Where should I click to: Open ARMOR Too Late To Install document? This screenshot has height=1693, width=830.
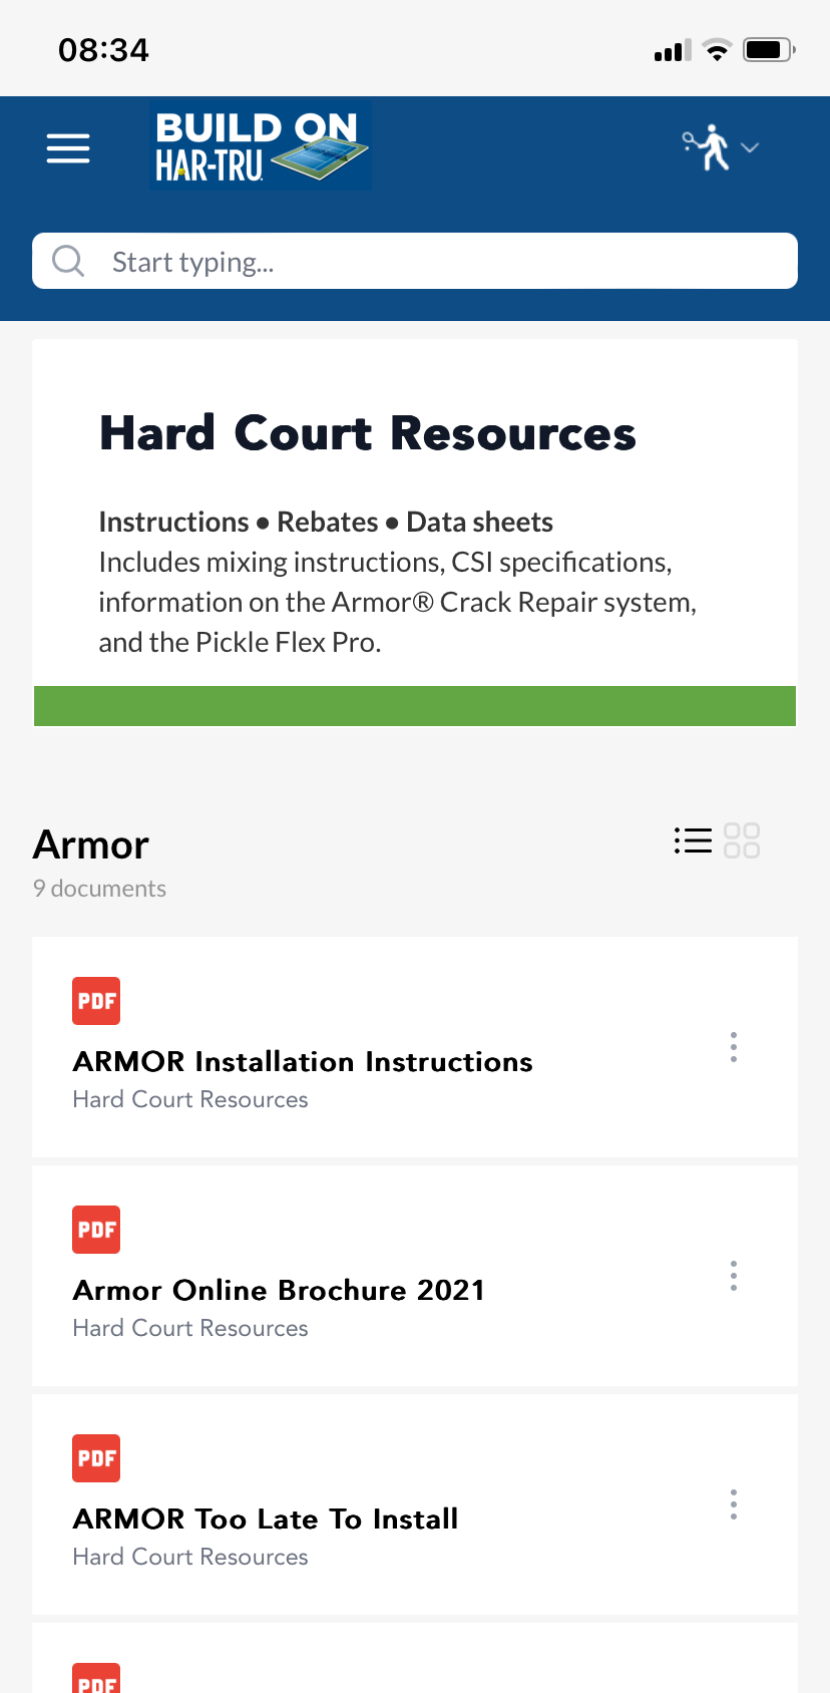[x=265, y=1520]
